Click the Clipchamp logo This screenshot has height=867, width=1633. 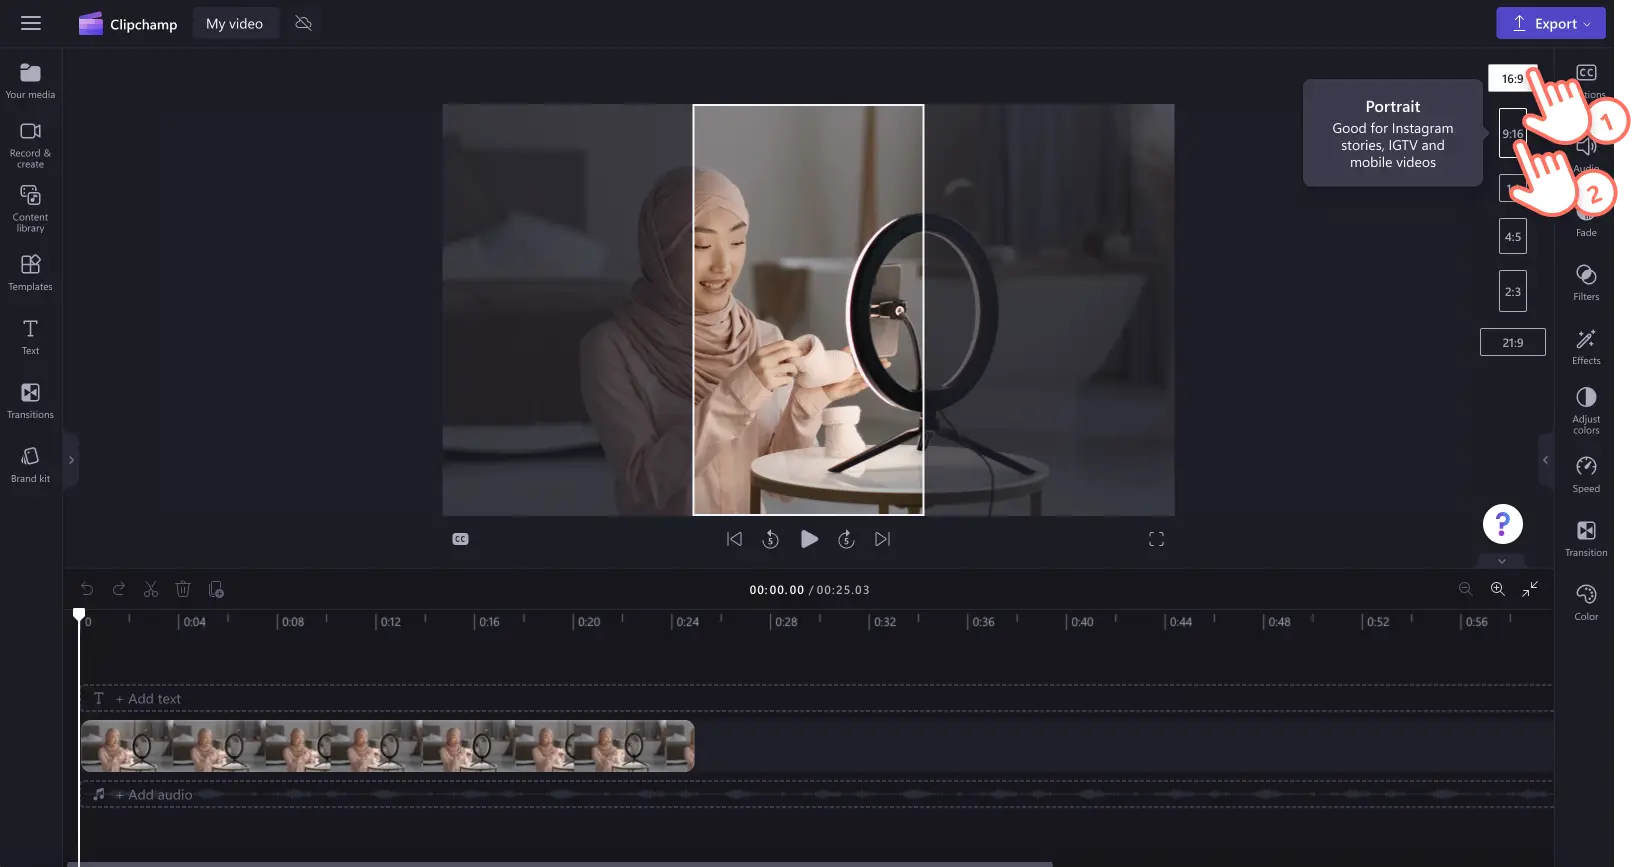(128, 24)
